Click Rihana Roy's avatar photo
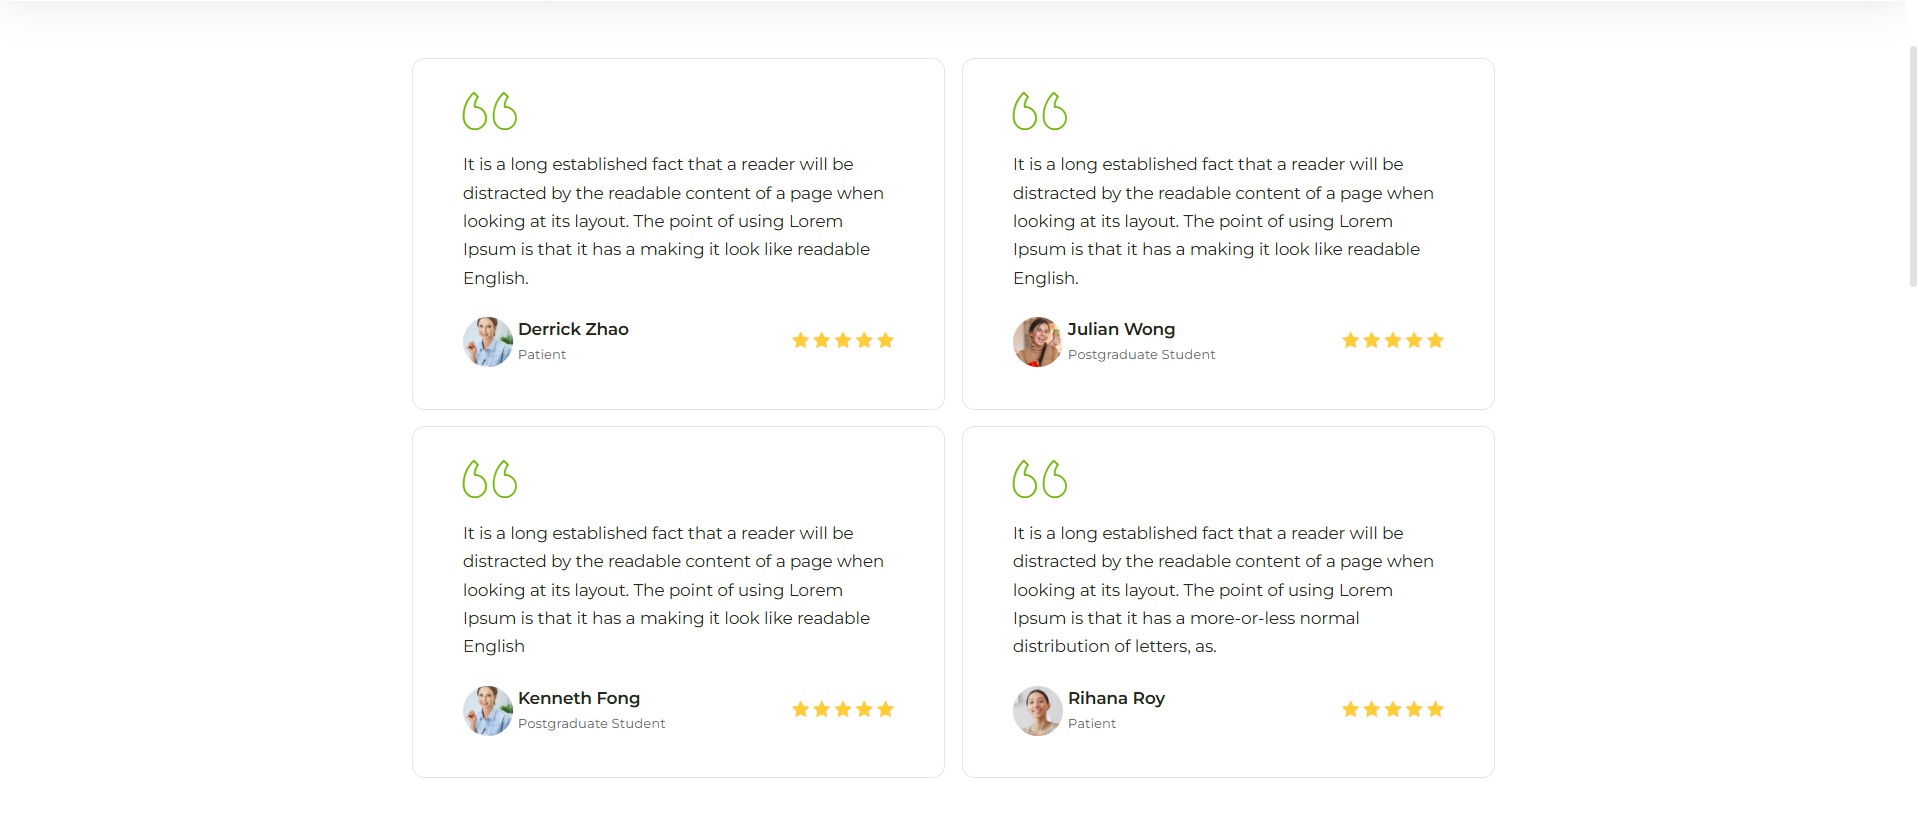The image size is (1918, 821). 1038,711
